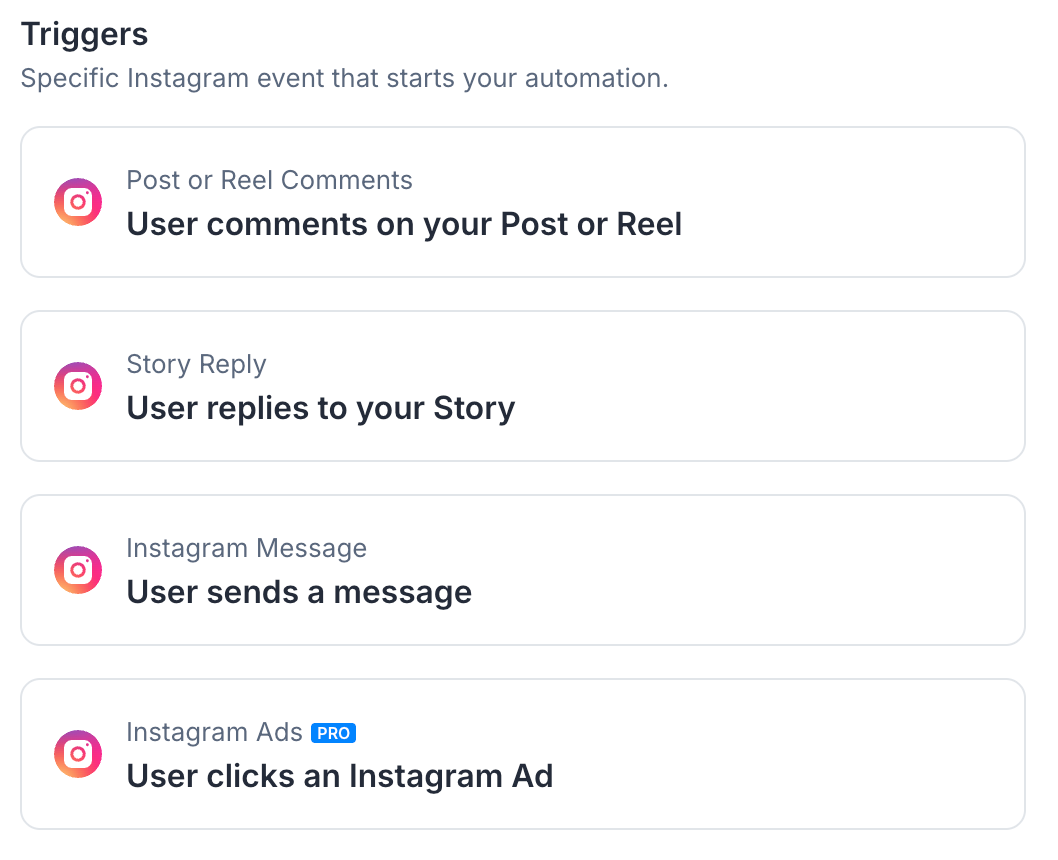Choose 'User sends a message' trigger

click(x=299, y=592)
